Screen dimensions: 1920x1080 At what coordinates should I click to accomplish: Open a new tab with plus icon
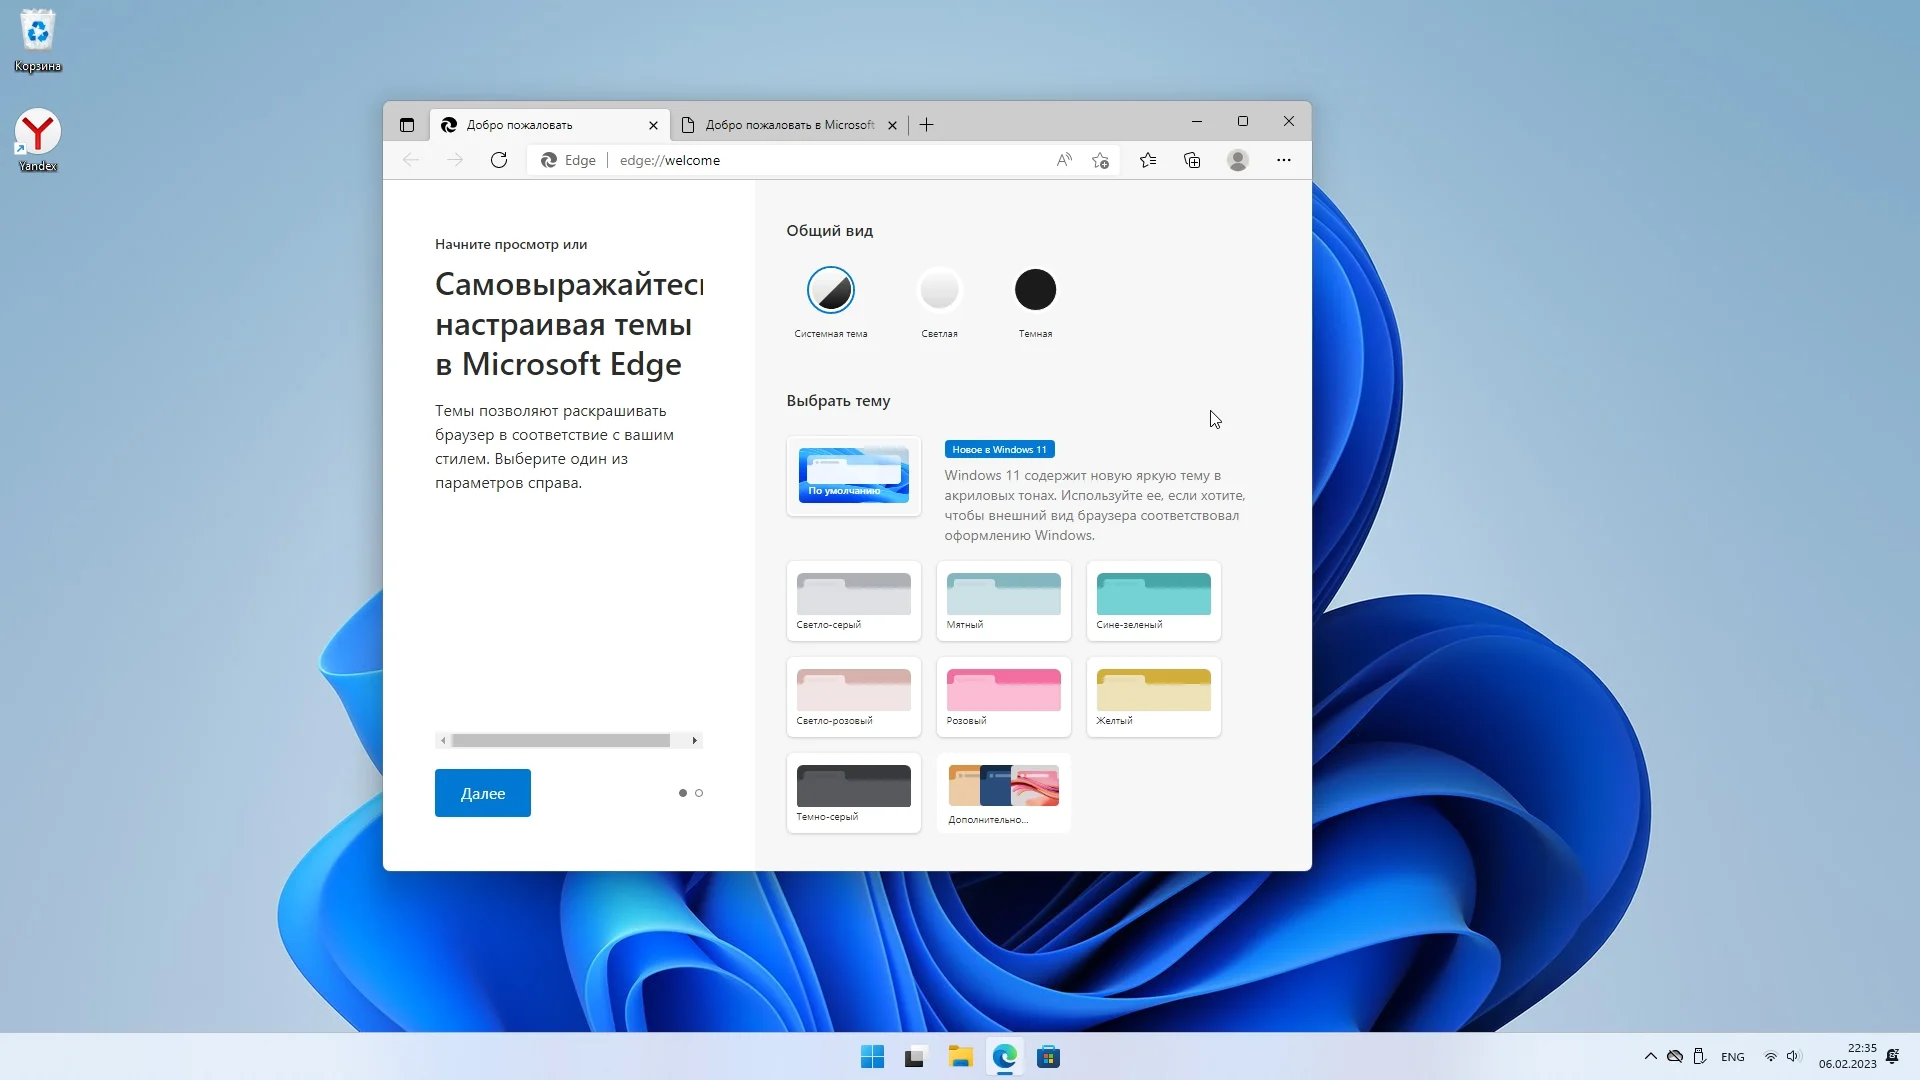coord(927,125)
